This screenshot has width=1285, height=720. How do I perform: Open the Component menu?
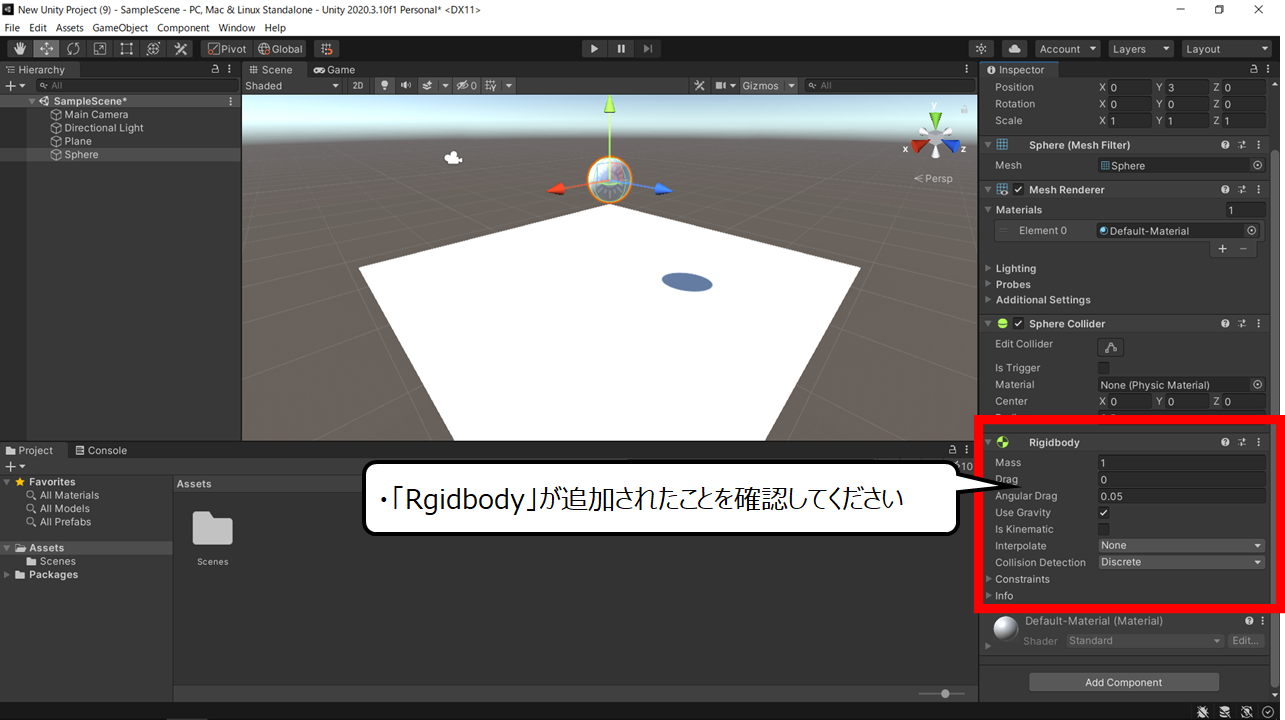pyautogui.click(x=183, y=28)
